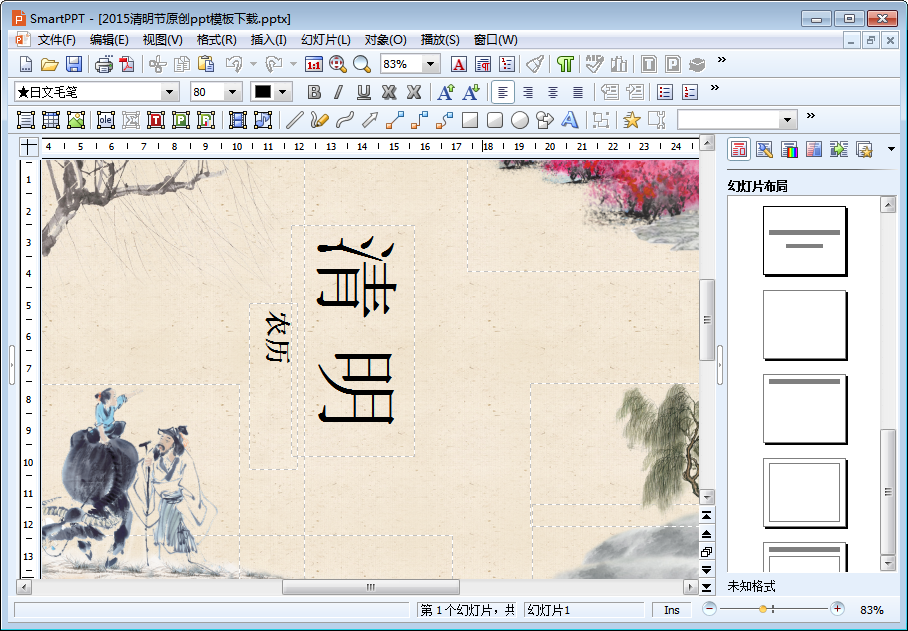This screenshot has height=631, width=908.
Task: Open the 格式(R) menu
Action: [217, 40]
